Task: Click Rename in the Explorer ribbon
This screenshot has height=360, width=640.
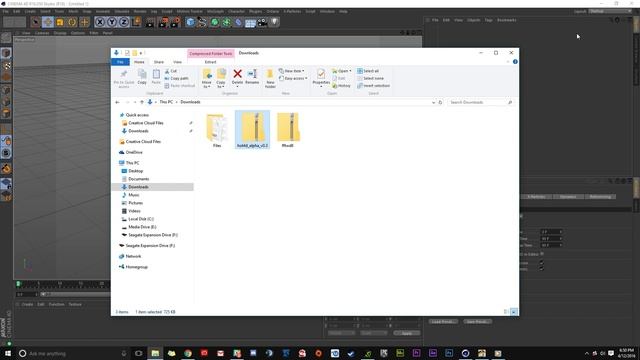Action: 252,78
